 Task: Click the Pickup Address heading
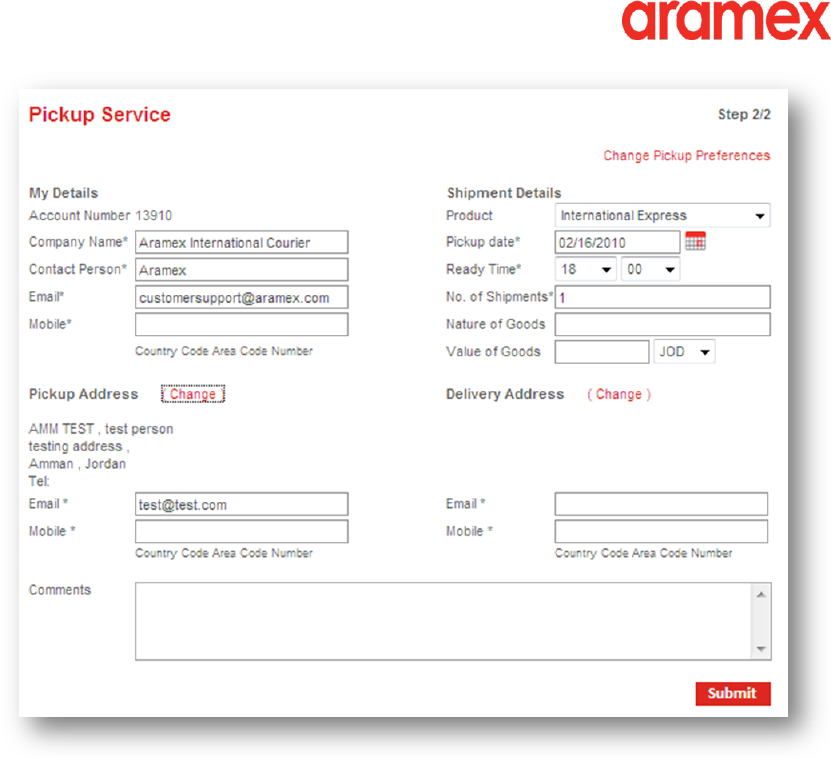click(x=83, y=394)
